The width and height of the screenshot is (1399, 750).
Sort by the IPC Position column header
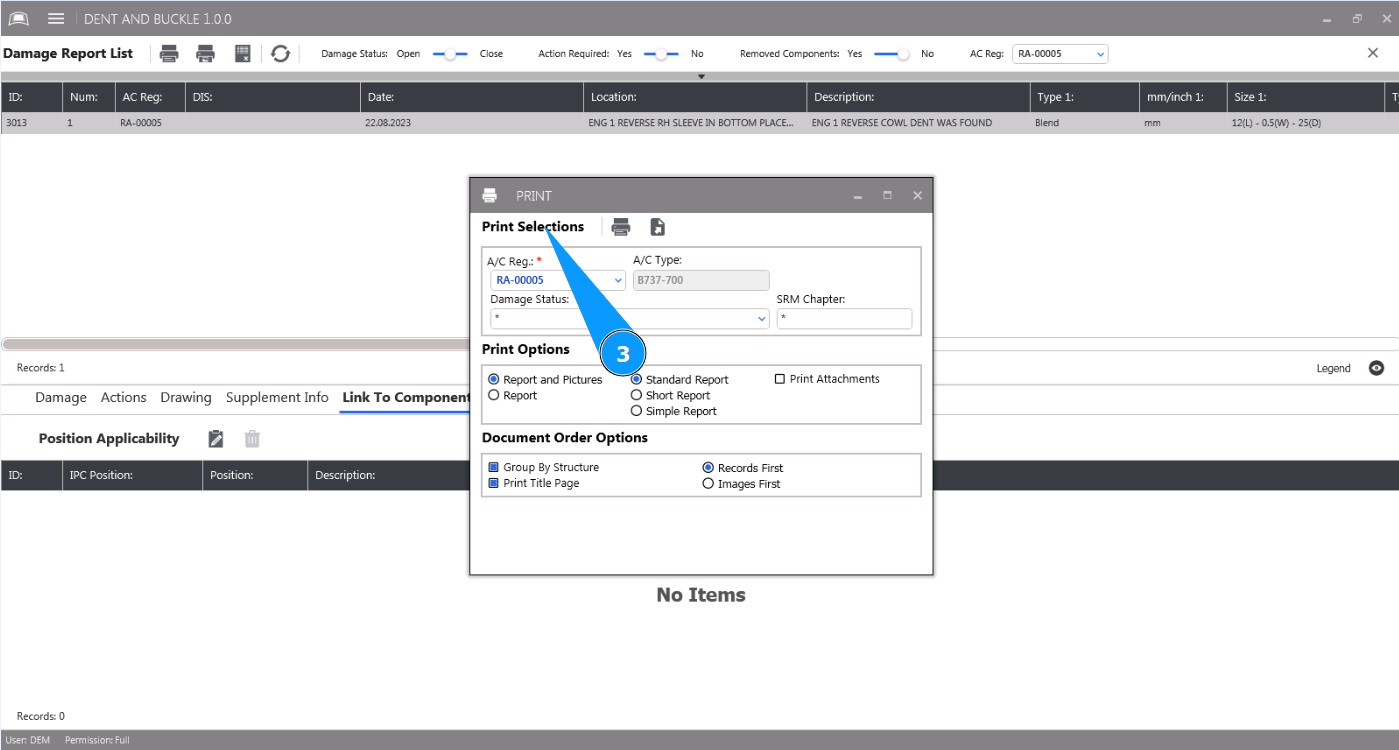(132, 475)
